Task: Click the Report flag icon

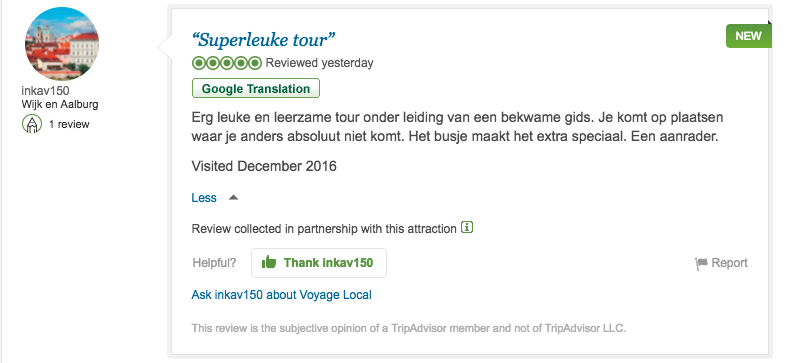Action: pos(701,263)
